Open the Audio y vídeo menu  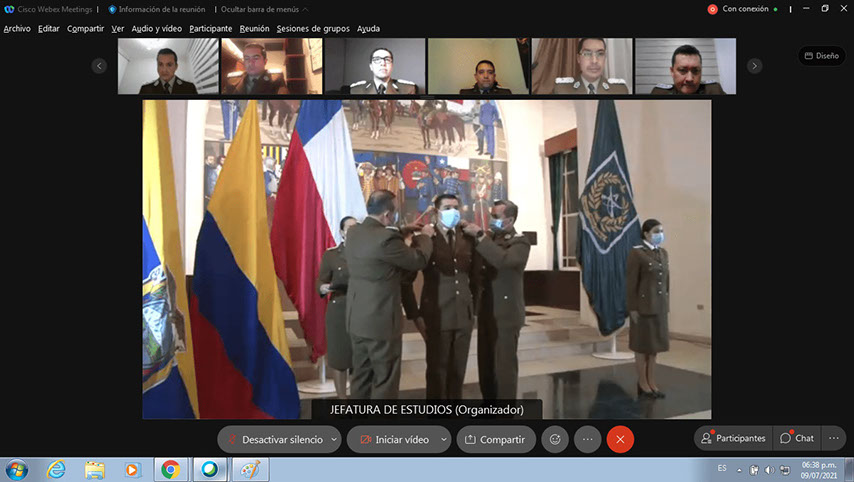(156, 29)
